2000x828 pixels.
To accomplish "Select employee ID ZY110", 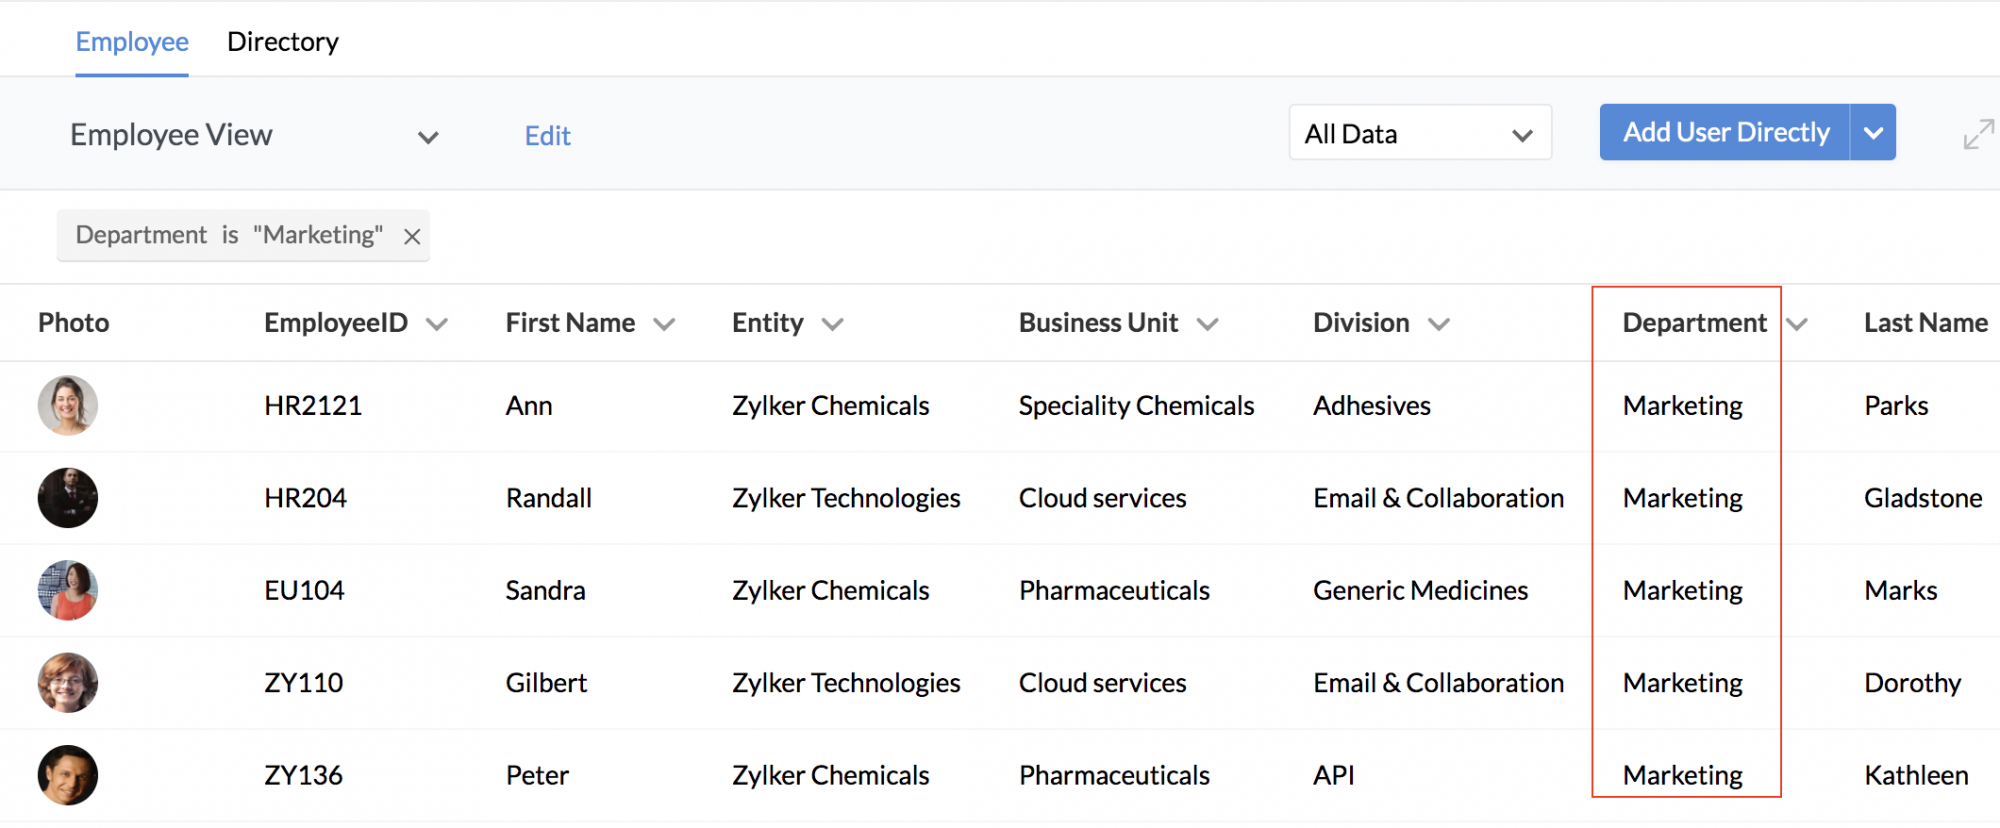I will (x=303, y=683).
